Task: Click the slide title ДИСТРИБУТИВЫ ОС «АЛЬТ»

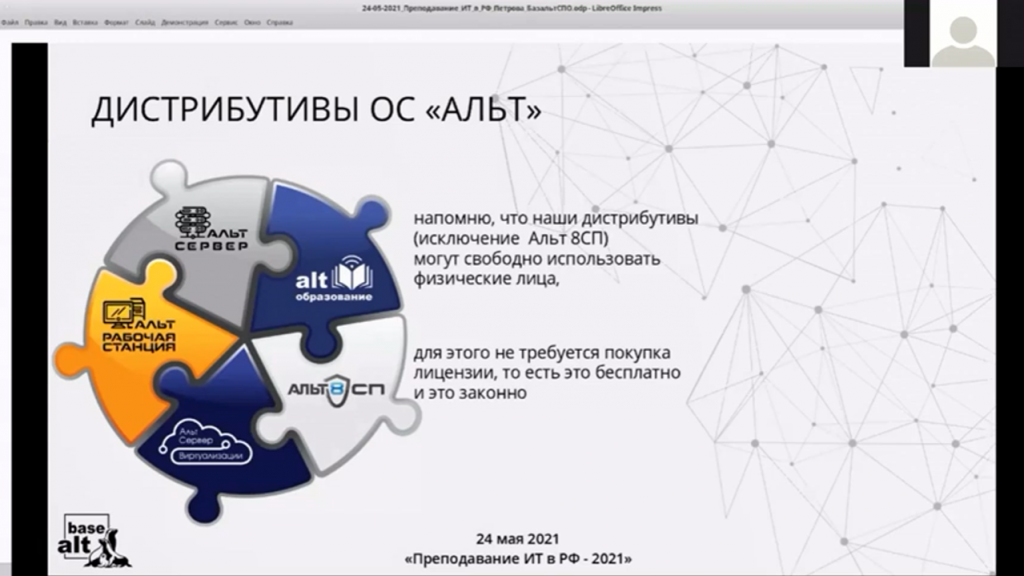Action: point(317,109)
